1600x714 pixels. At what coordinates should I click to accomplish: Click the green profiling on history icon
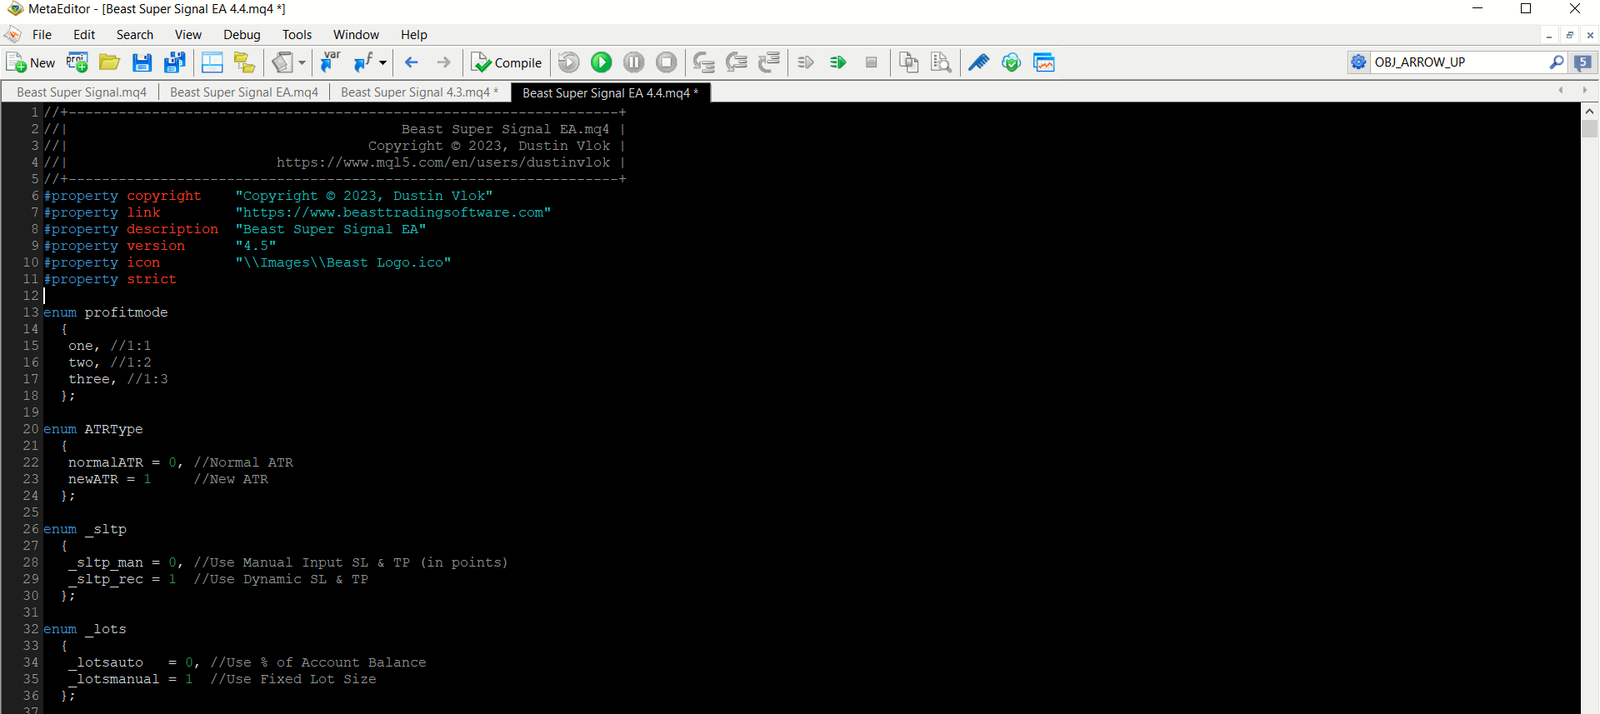(838, 62)
